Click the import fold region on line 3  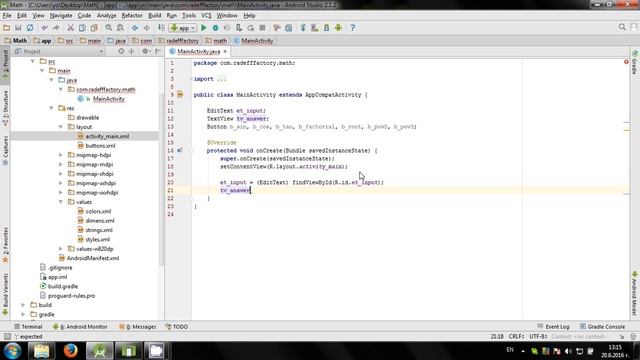pos(222,79)
